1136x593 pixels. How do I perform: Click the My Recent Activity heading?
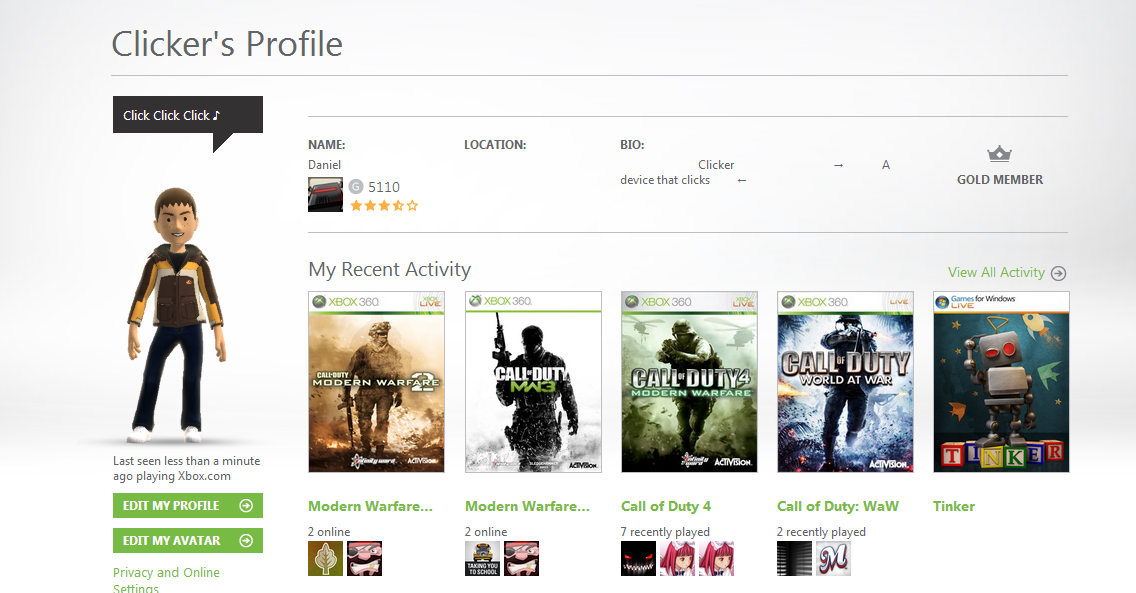(x=389, y=269)
